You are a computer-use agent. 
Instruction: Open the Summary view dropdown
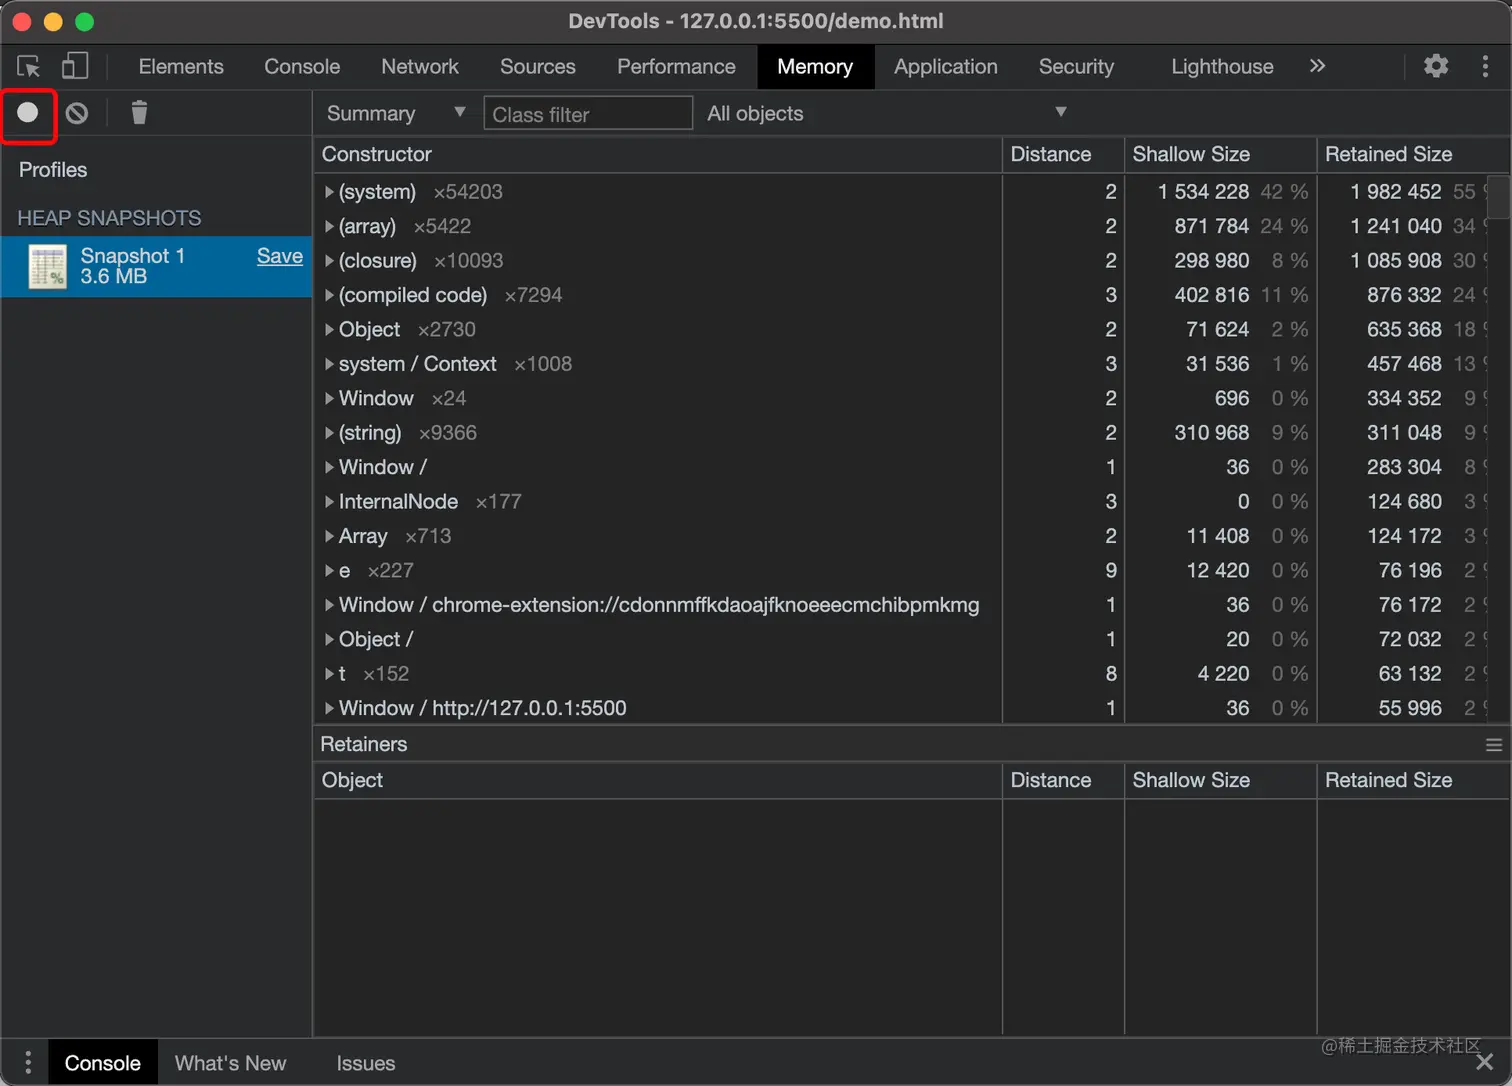[x=396, y=113]
